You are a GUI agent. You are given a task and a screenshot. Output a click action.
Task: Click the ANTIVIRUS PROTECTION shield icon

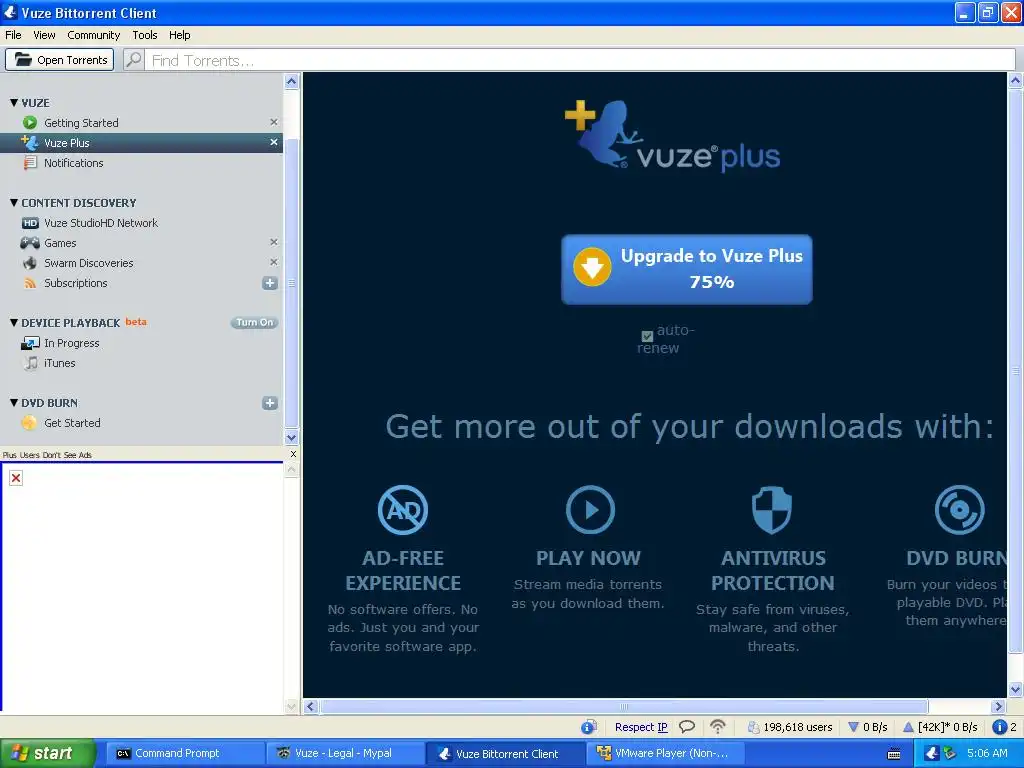(x=772, y=510)
